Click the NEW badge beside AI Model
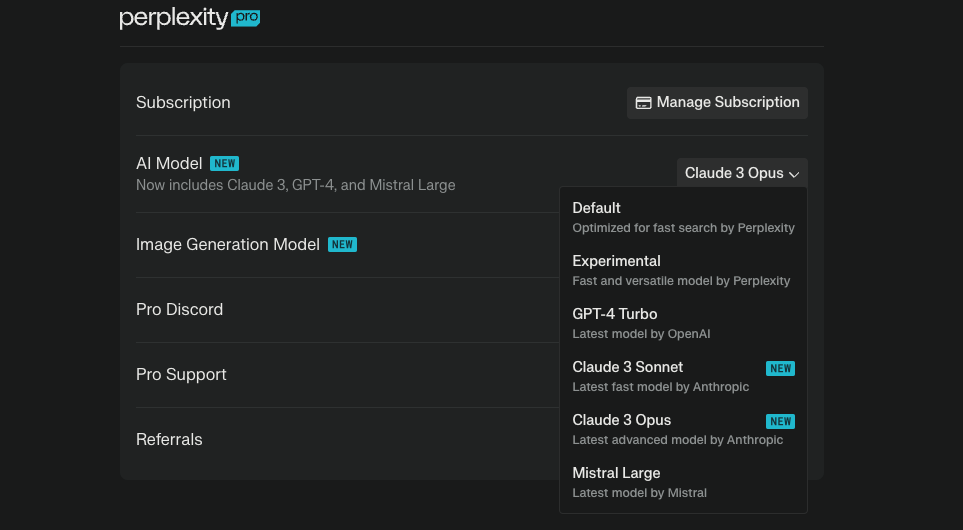This screenshot has height=530, width=963. point(224,164)
